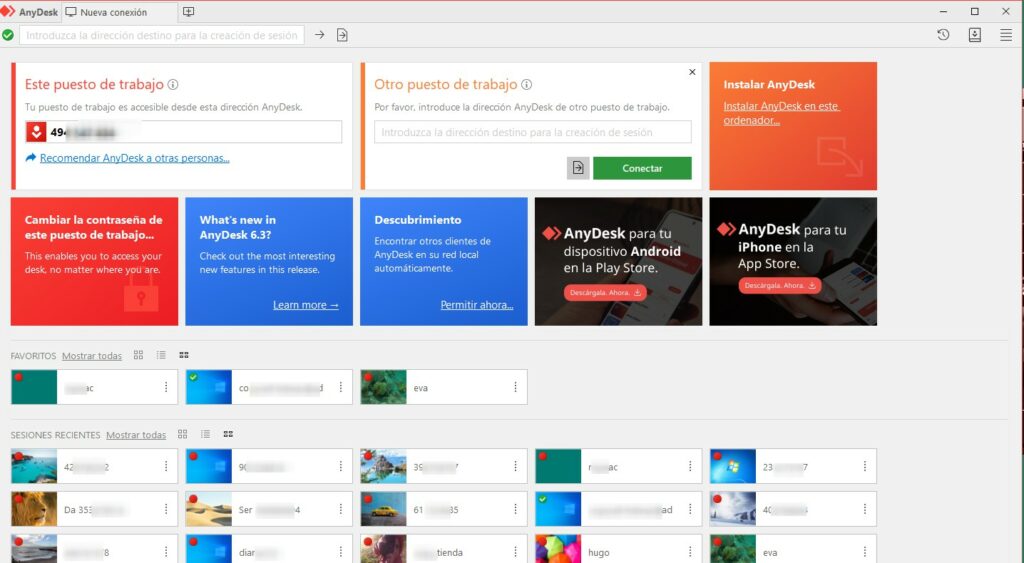Click Descárgala Ahora on the Android banner
Screen dimensions: 1024x563
[x=605, y=293]
